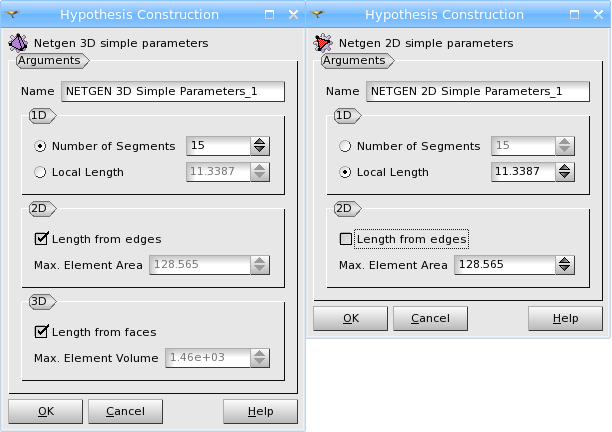Click the disabled Number of Segments field in 2D dialog
Screen dimensions: 612x432
[x=523, y=146]
